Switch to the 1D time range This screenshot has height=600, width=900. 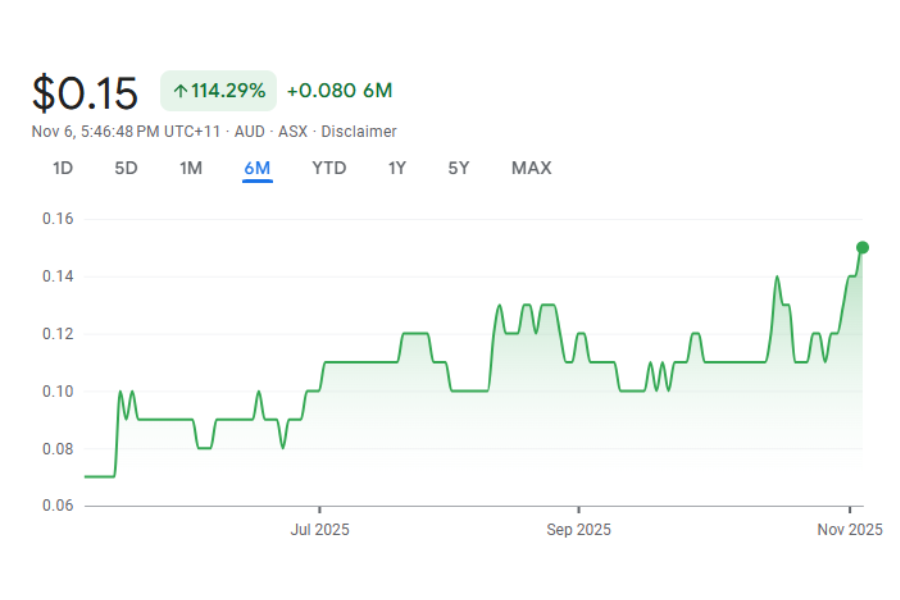[x=63, y=168]
